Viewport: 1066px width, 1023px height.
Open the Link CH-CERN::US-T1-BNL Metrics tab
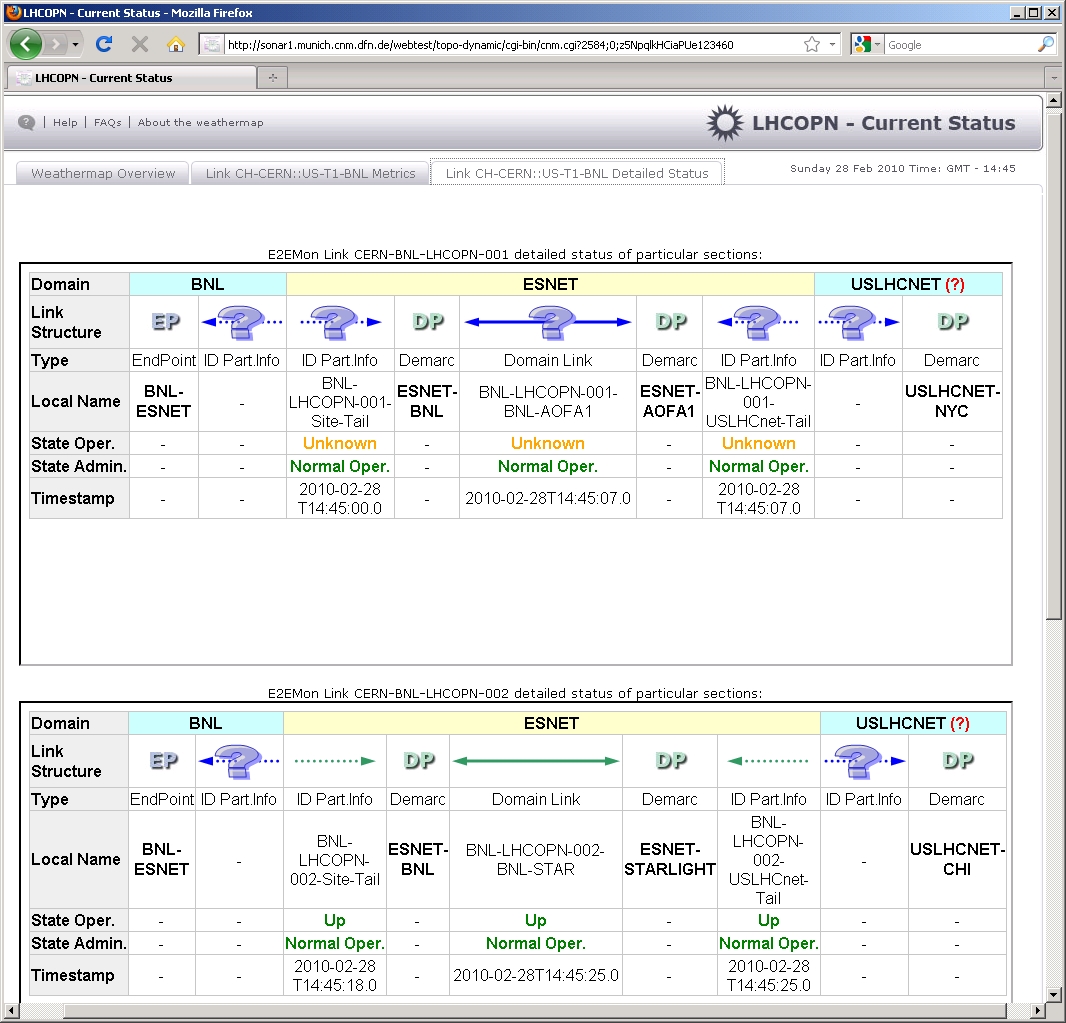pyautogui.click(x=310, y=173)
